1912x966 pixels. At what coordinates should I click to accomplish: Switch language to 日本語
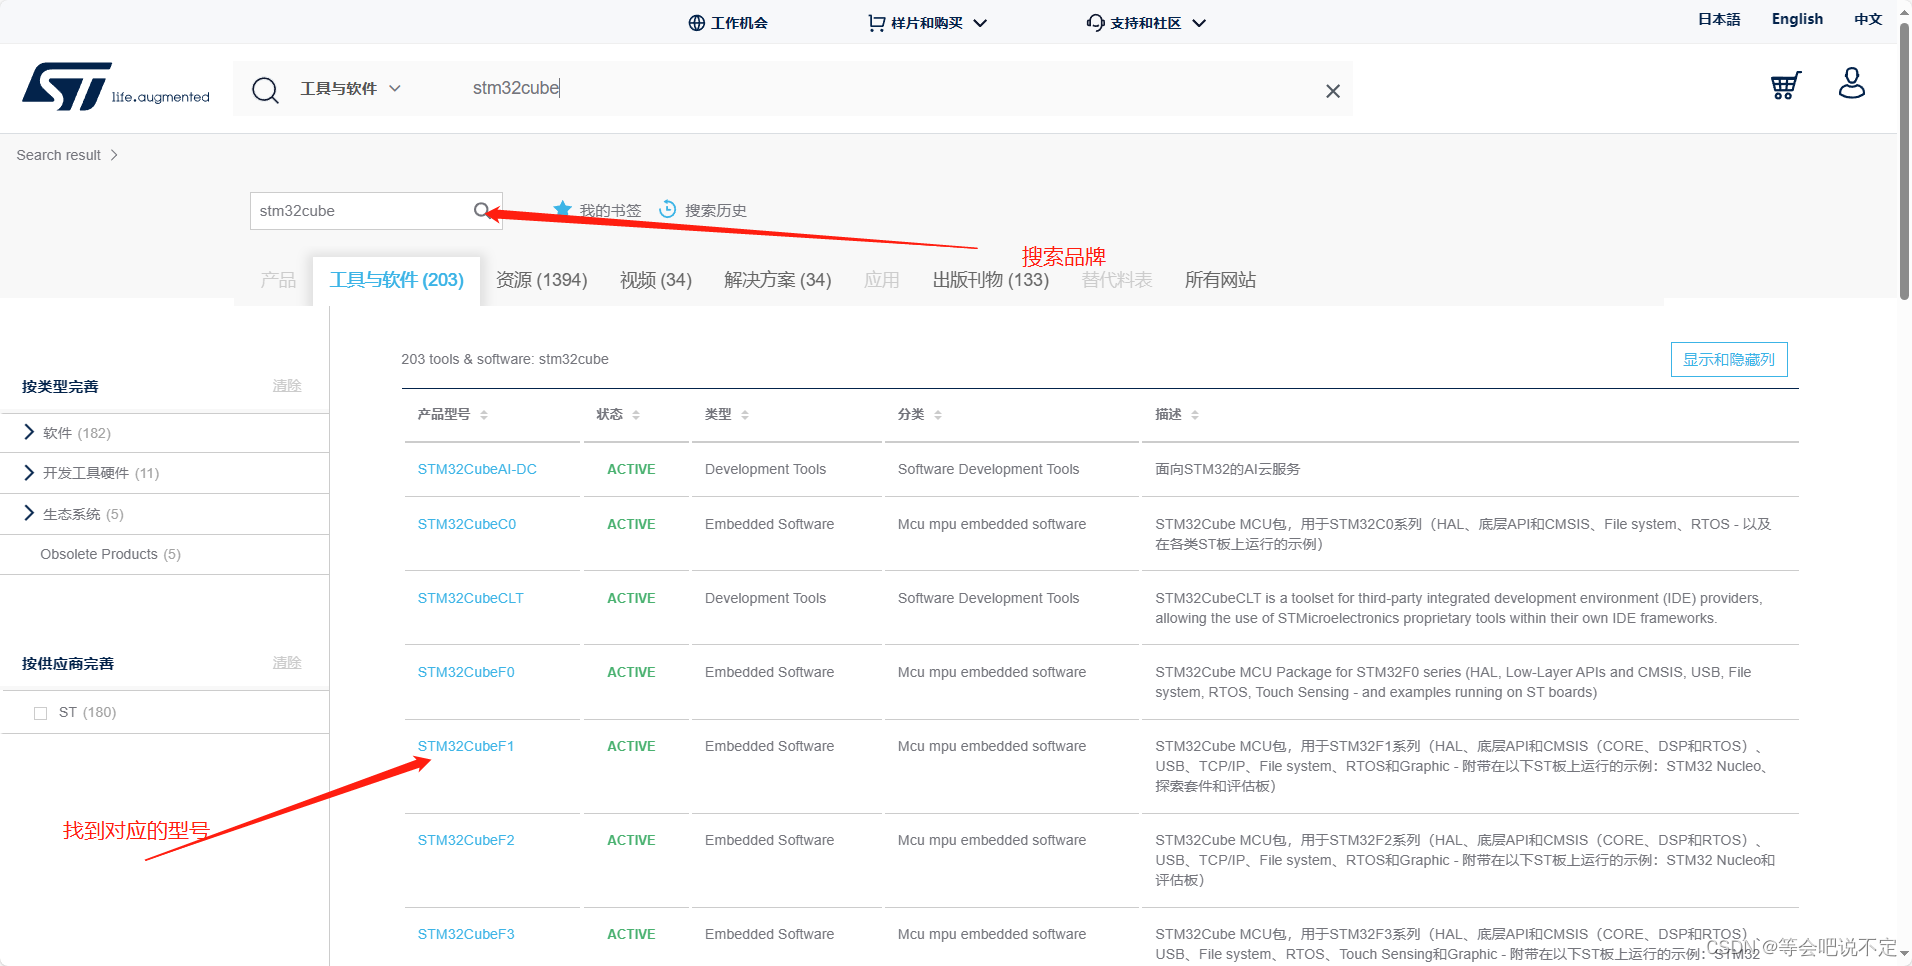1719,19
